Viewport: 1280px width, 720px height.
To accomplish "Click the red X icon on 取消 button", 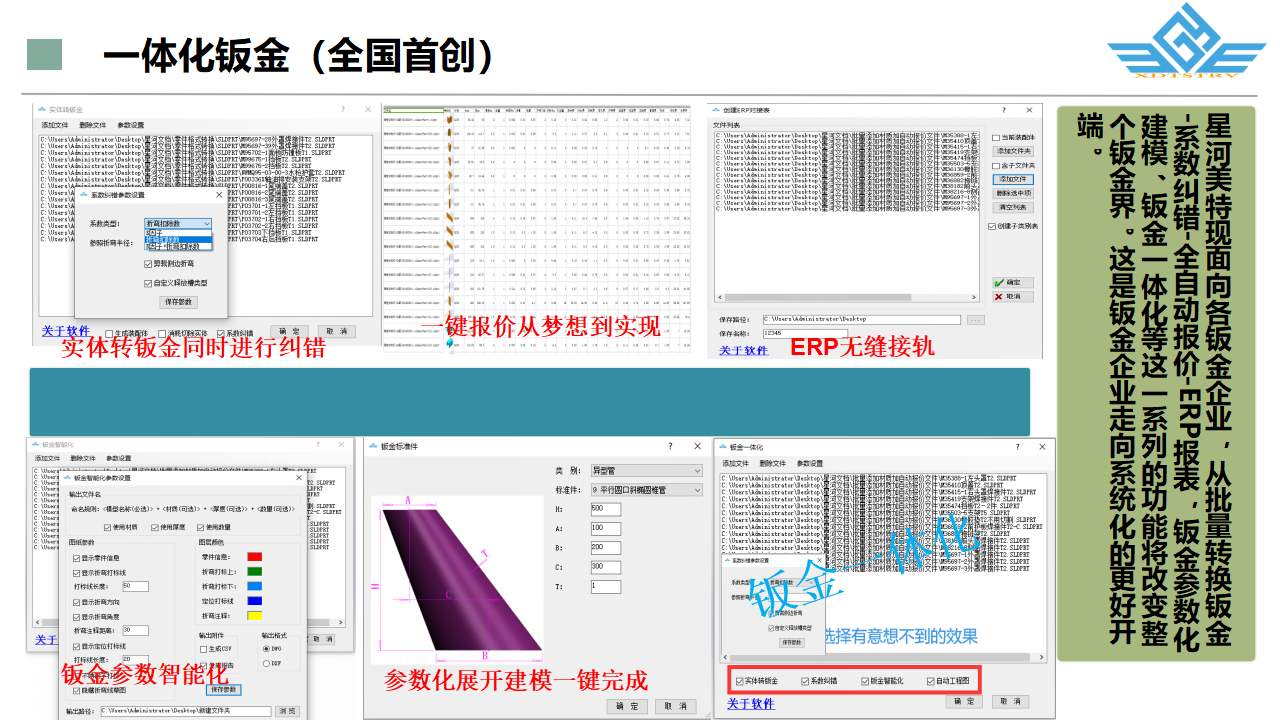I will pos(999,297).
